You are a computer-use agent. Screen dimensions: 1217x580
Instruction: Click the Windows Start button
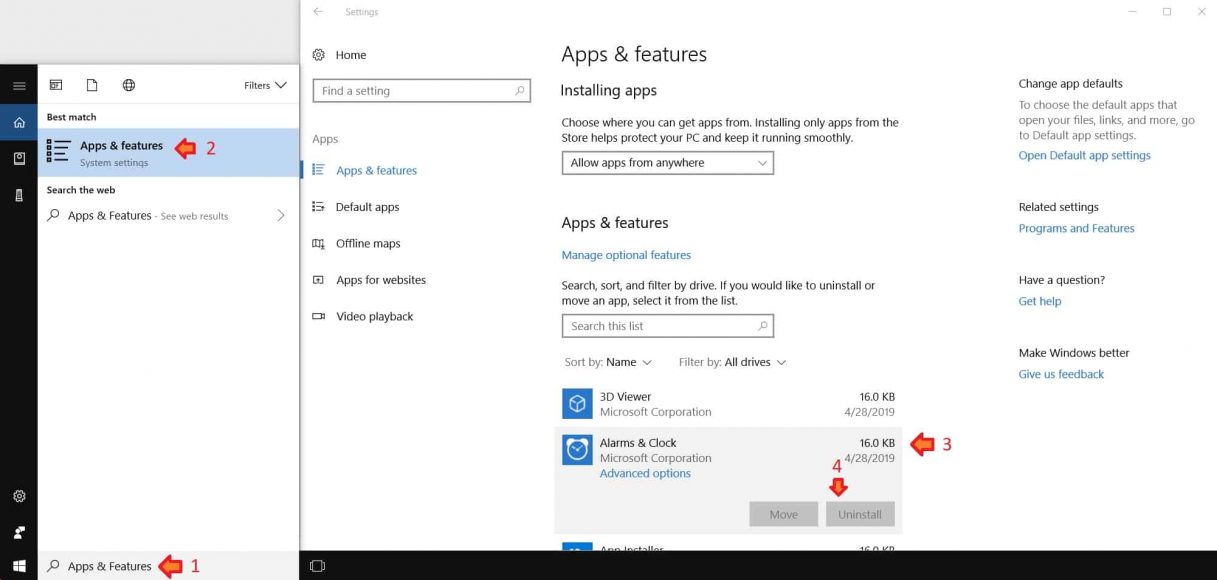pyautogui.click(x=19, y=565)
